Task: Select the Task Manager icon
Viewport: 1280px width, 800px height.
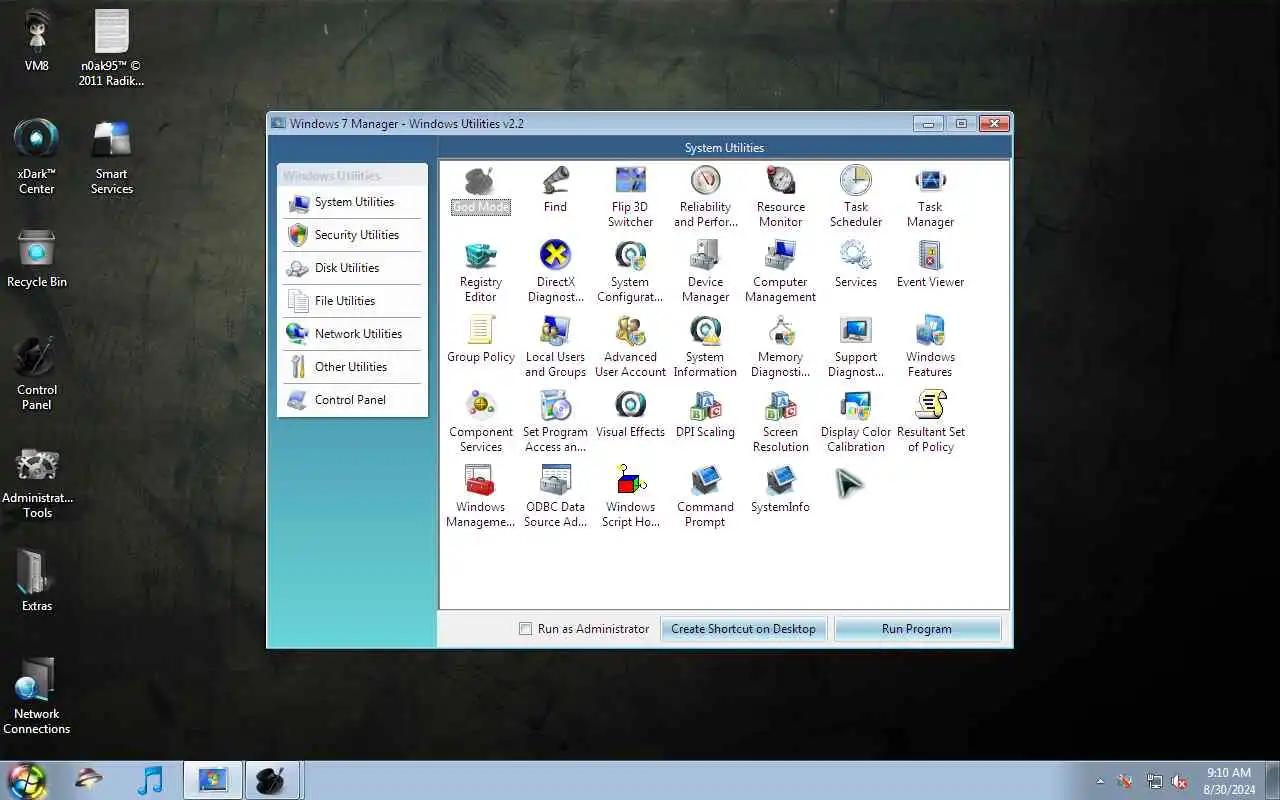Action: 930,181
